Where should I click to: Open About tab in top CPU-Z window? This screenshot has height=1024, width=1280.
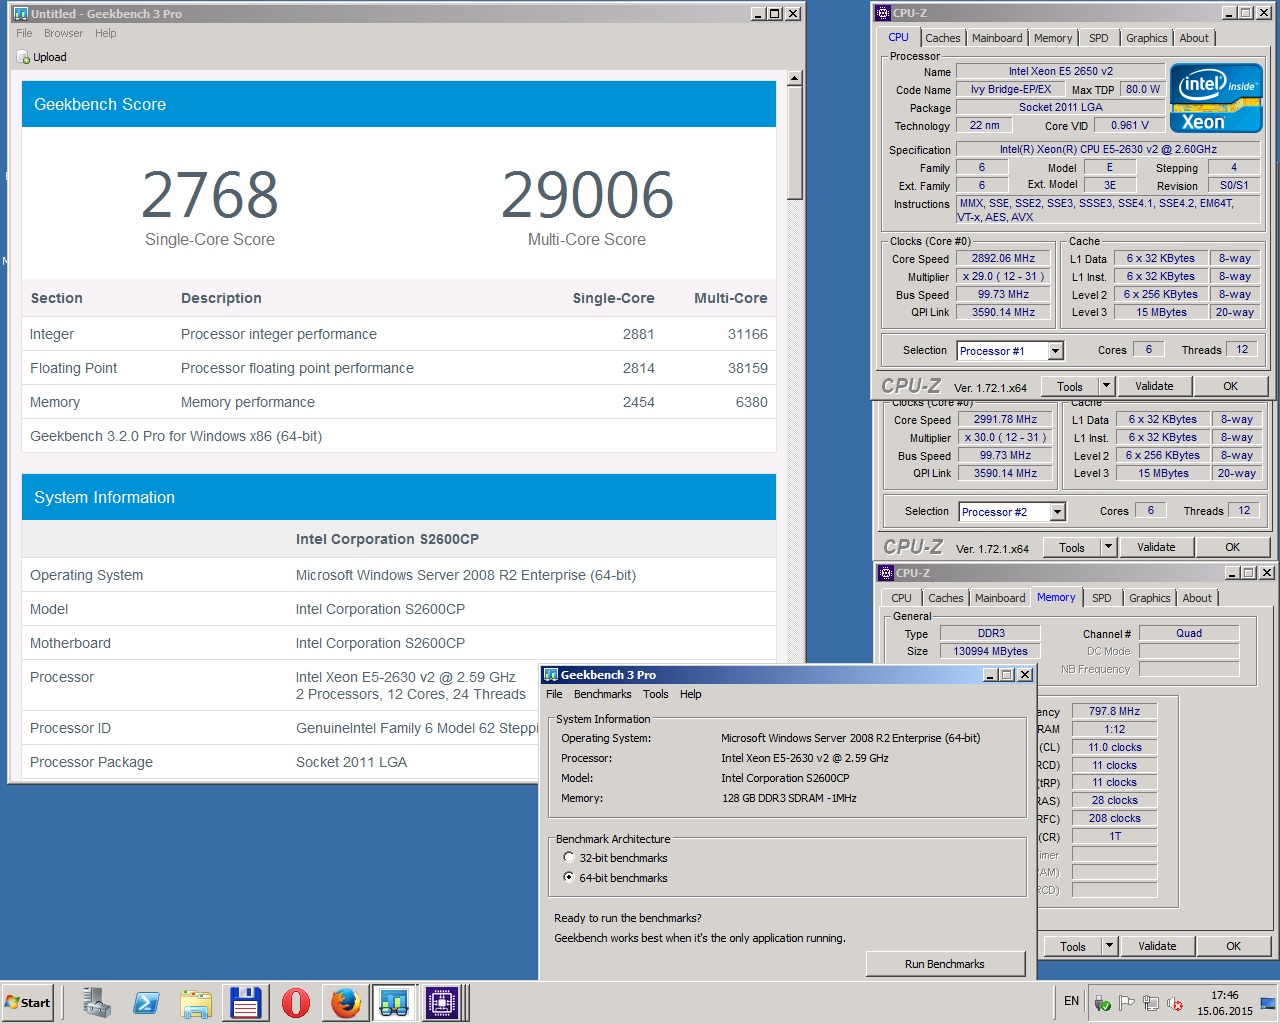coord(1194,38)
